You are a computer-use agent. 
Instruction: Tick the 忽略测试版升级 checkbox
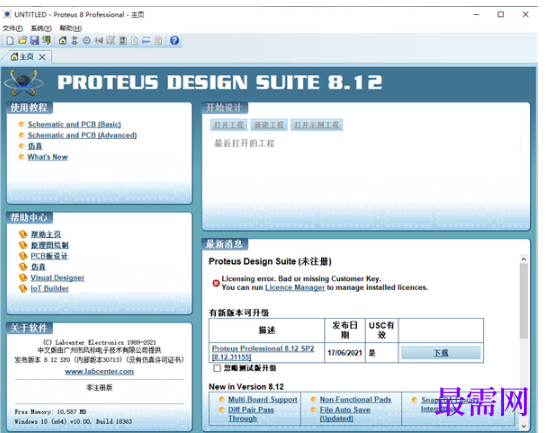tap(217, 368)
